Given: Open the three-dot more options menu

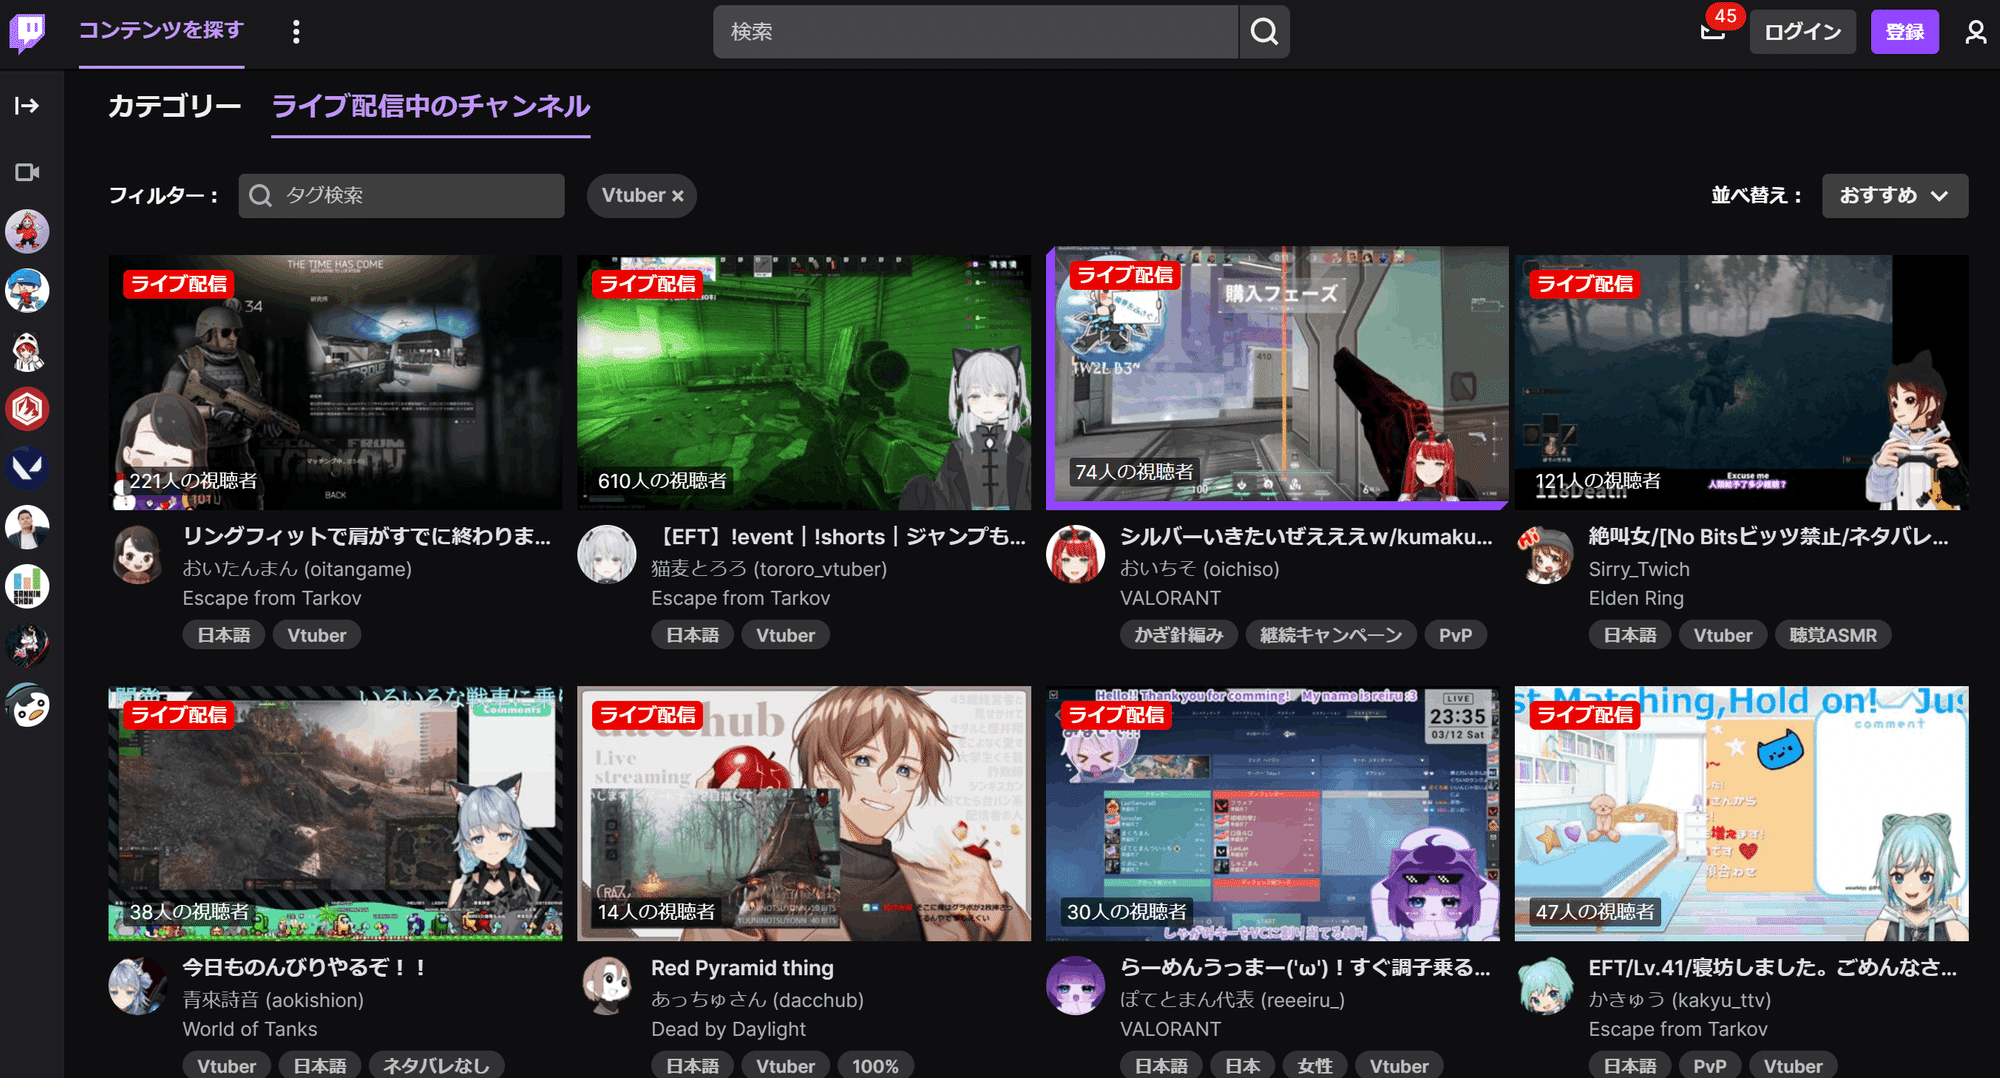Looking at the screenshot, I should pos(296,32).
